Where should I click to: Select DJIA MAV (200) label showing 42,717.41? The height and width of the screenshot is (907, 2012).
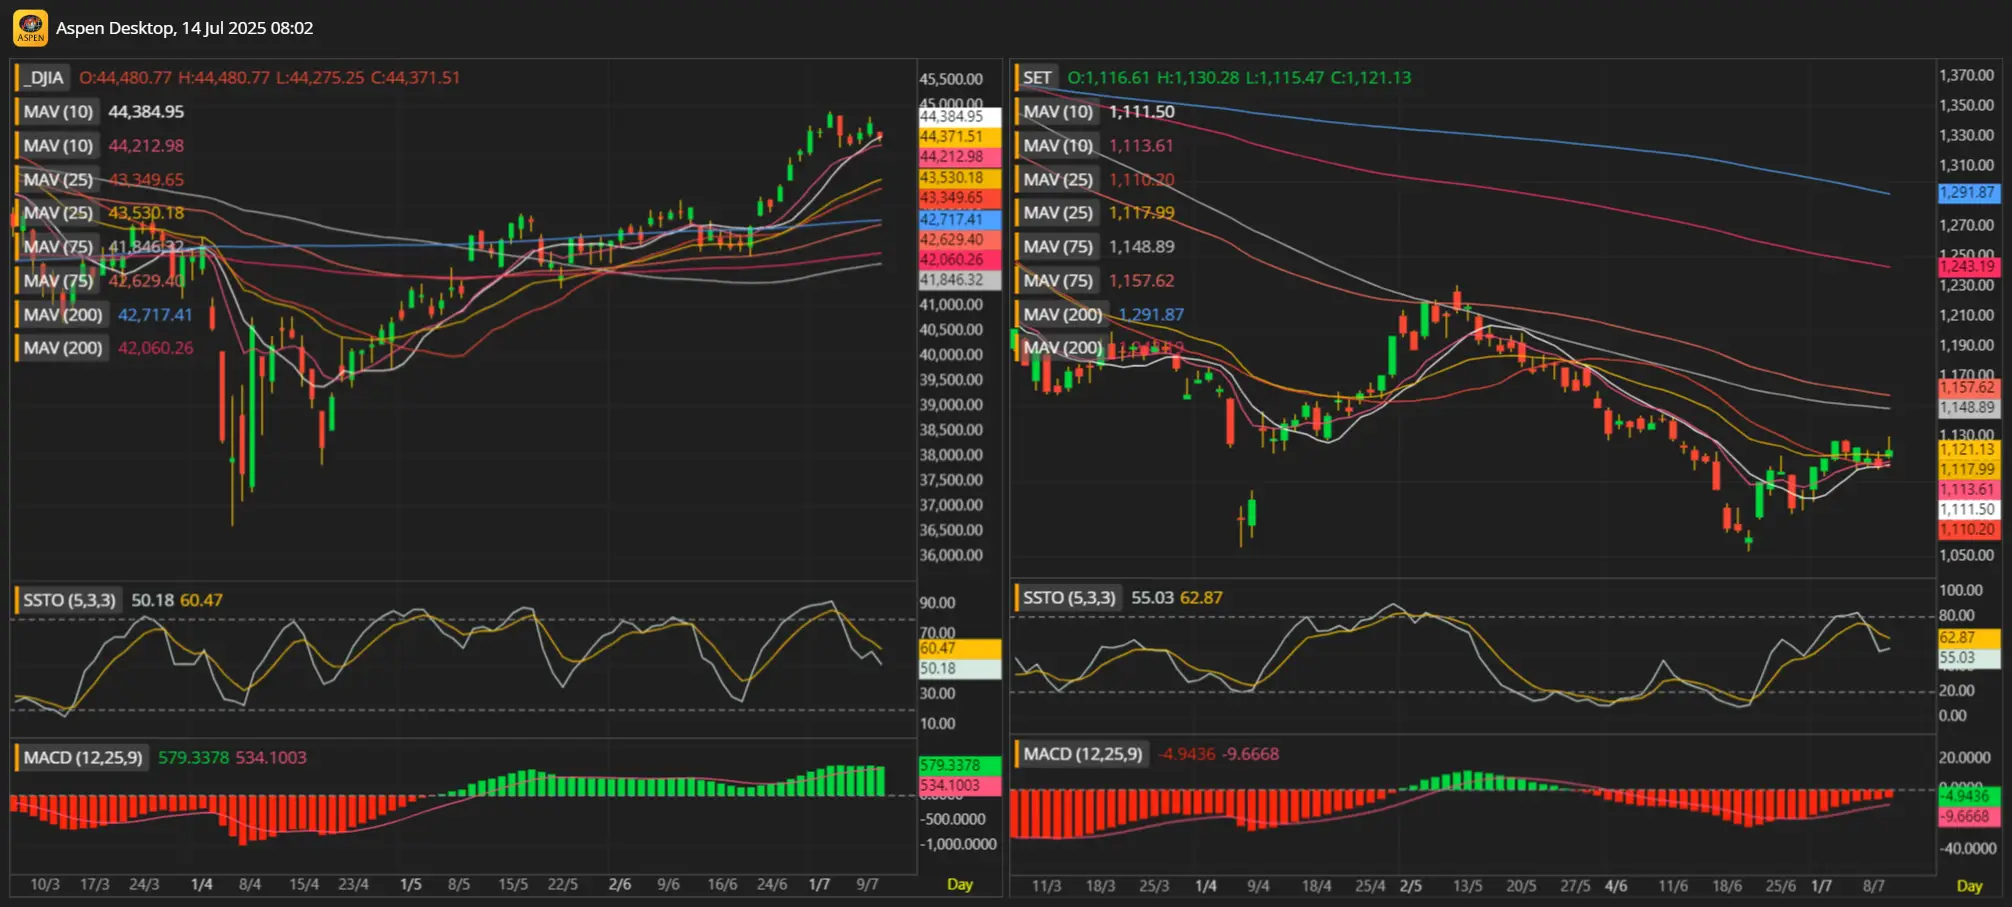tap(62, 315)
